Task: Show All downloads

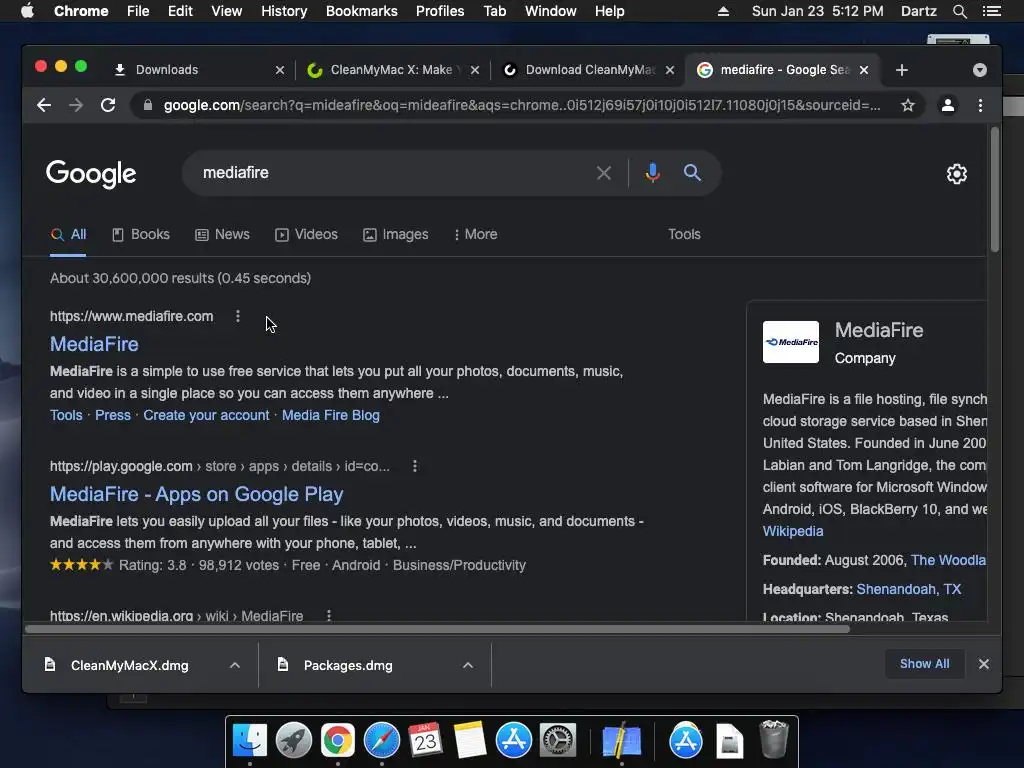Action: pyautogui.click(x=924, y=664)
